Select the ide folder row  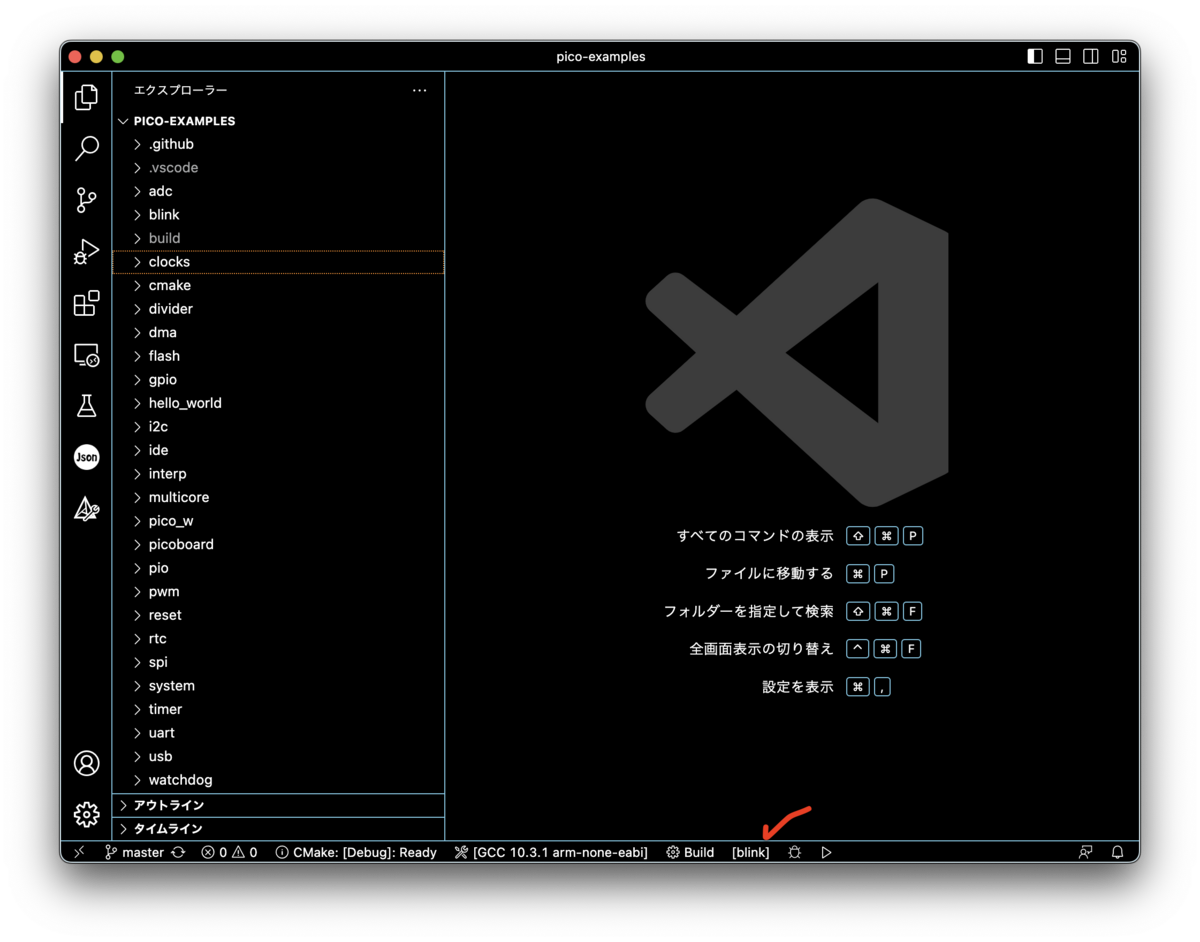tap(278, 450)
